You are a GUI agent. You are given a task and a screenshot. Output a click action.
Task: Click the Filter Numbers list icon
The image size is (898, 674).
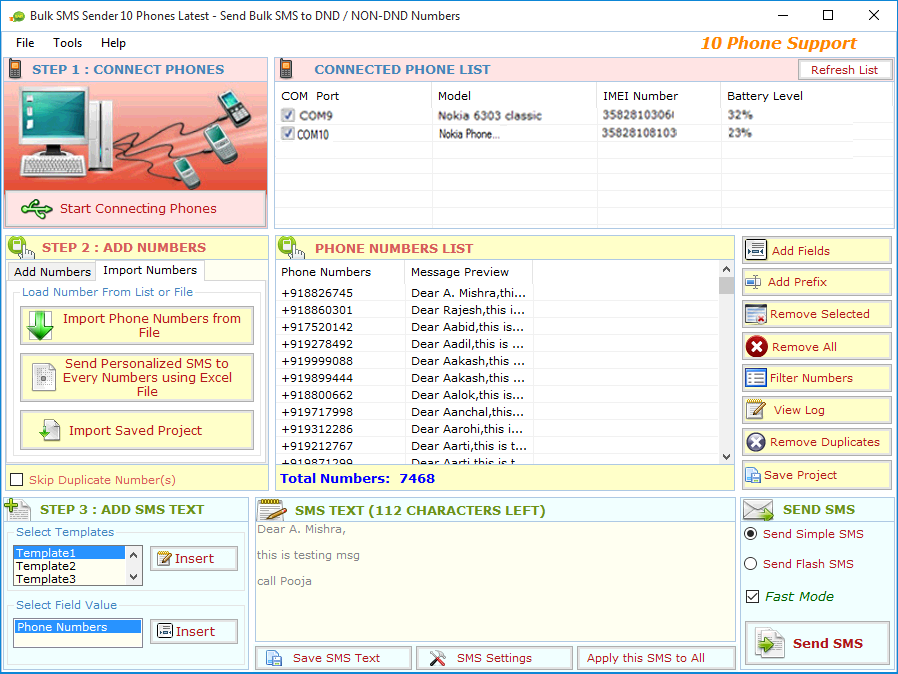point(756,378)
